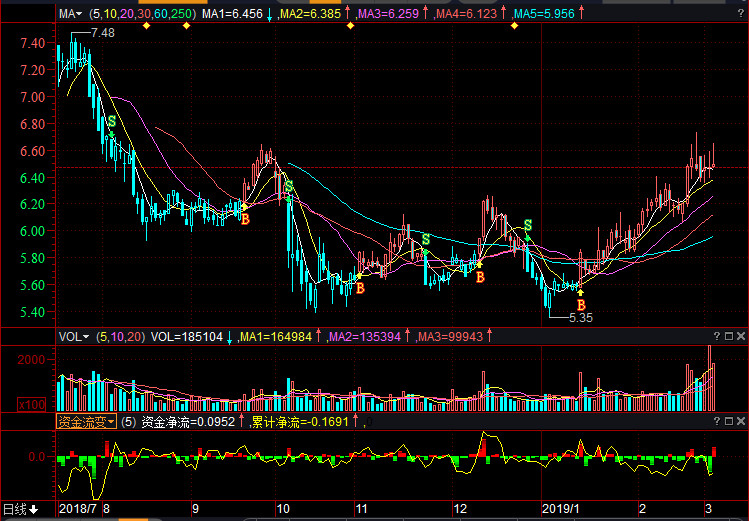
Task: Click the 日线 period selector
Action: pyautogui.click(x=20, y=509)
